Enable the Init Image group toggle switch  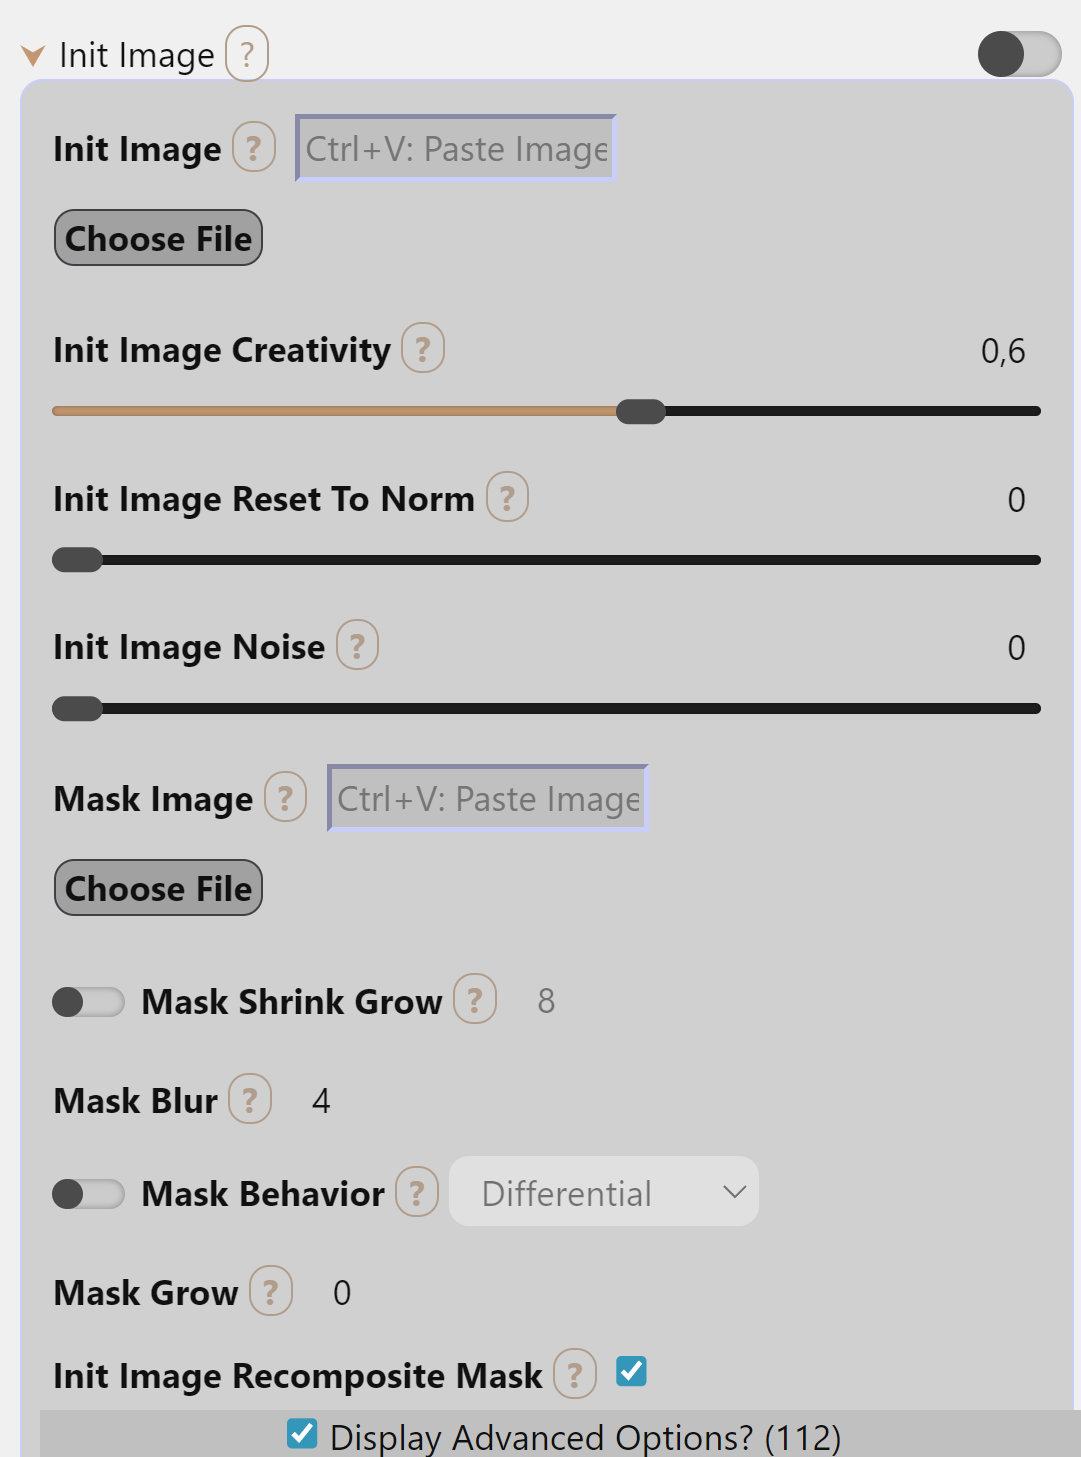coord(1019,54)
